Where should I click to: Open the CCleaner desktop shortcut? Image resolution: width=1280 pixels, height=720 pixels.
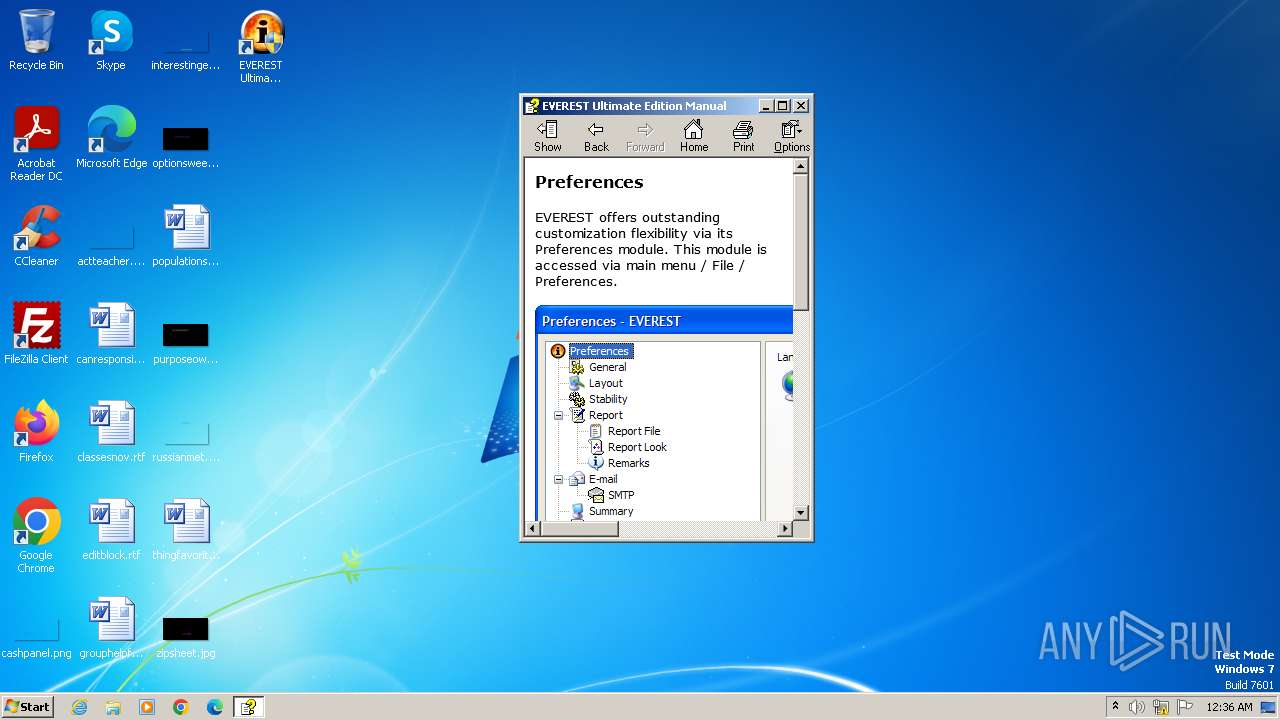click(x=36, y=236)
